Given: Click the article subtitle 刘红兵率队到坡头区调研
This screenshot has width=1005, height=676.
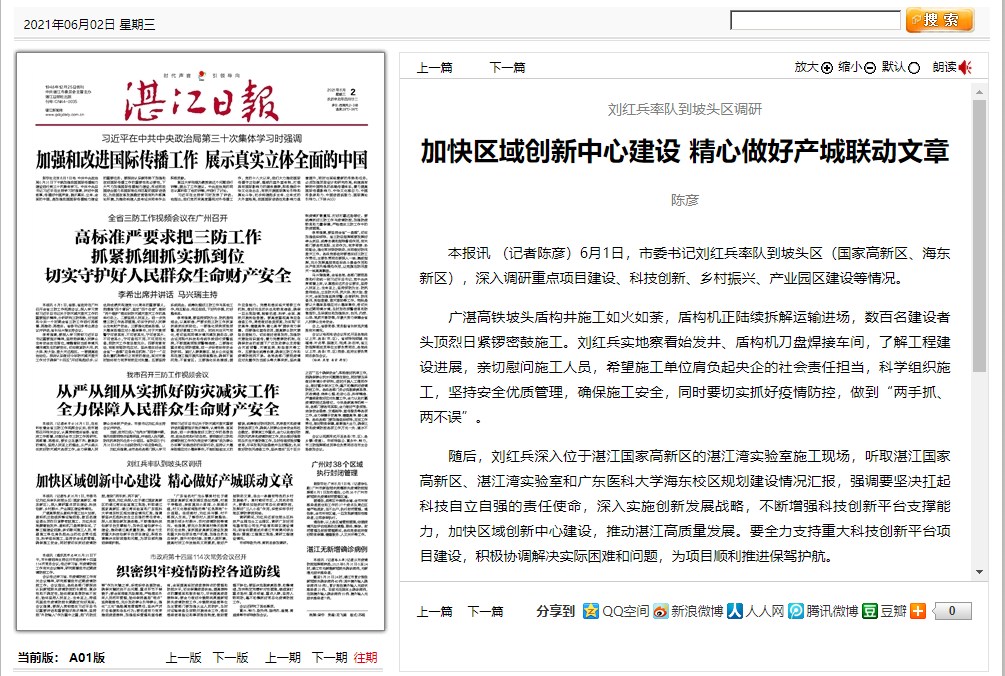Looking at the screenshot, I should point(685,110).
